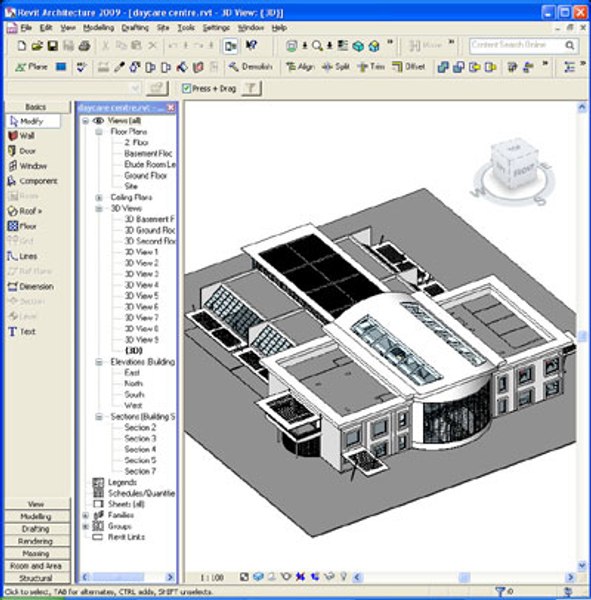Open the Window menu

pyautogui.click(x=251, y=28)
